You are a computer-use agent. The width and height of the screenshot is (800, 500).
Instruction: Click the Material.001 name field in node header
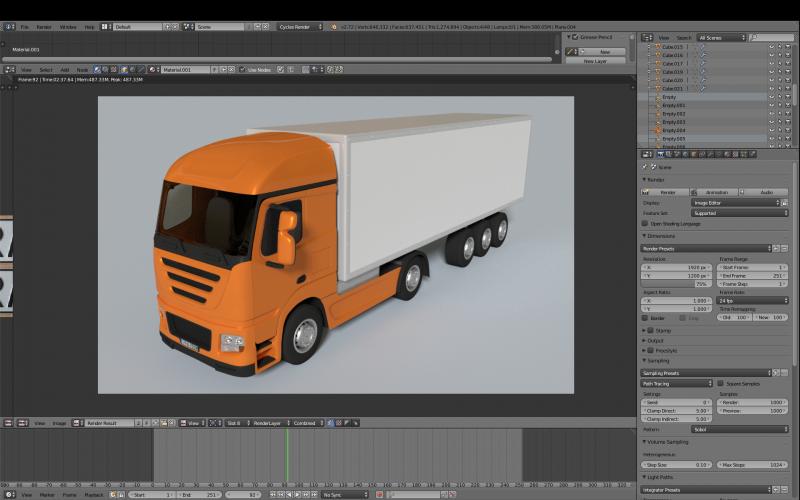pos(185,69)
